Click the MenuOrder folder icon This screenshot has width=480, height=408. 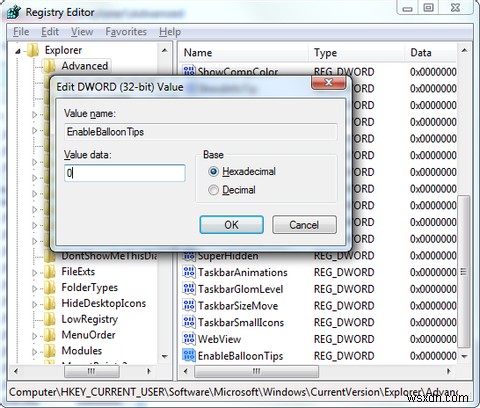tap(49, 335)
